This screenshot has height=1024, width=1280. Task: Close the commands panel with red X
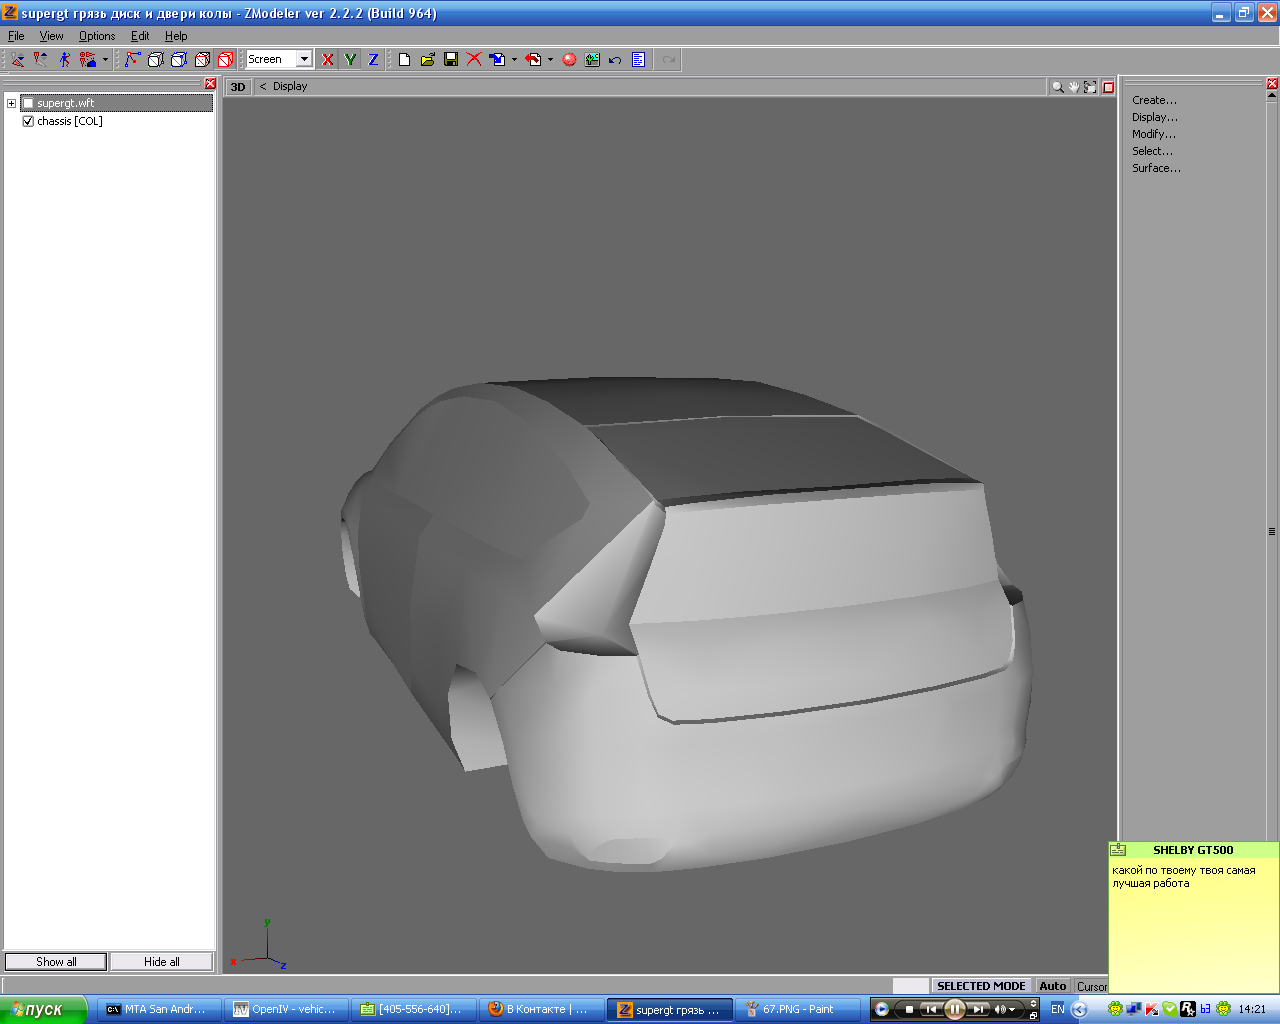[1272, 84]
